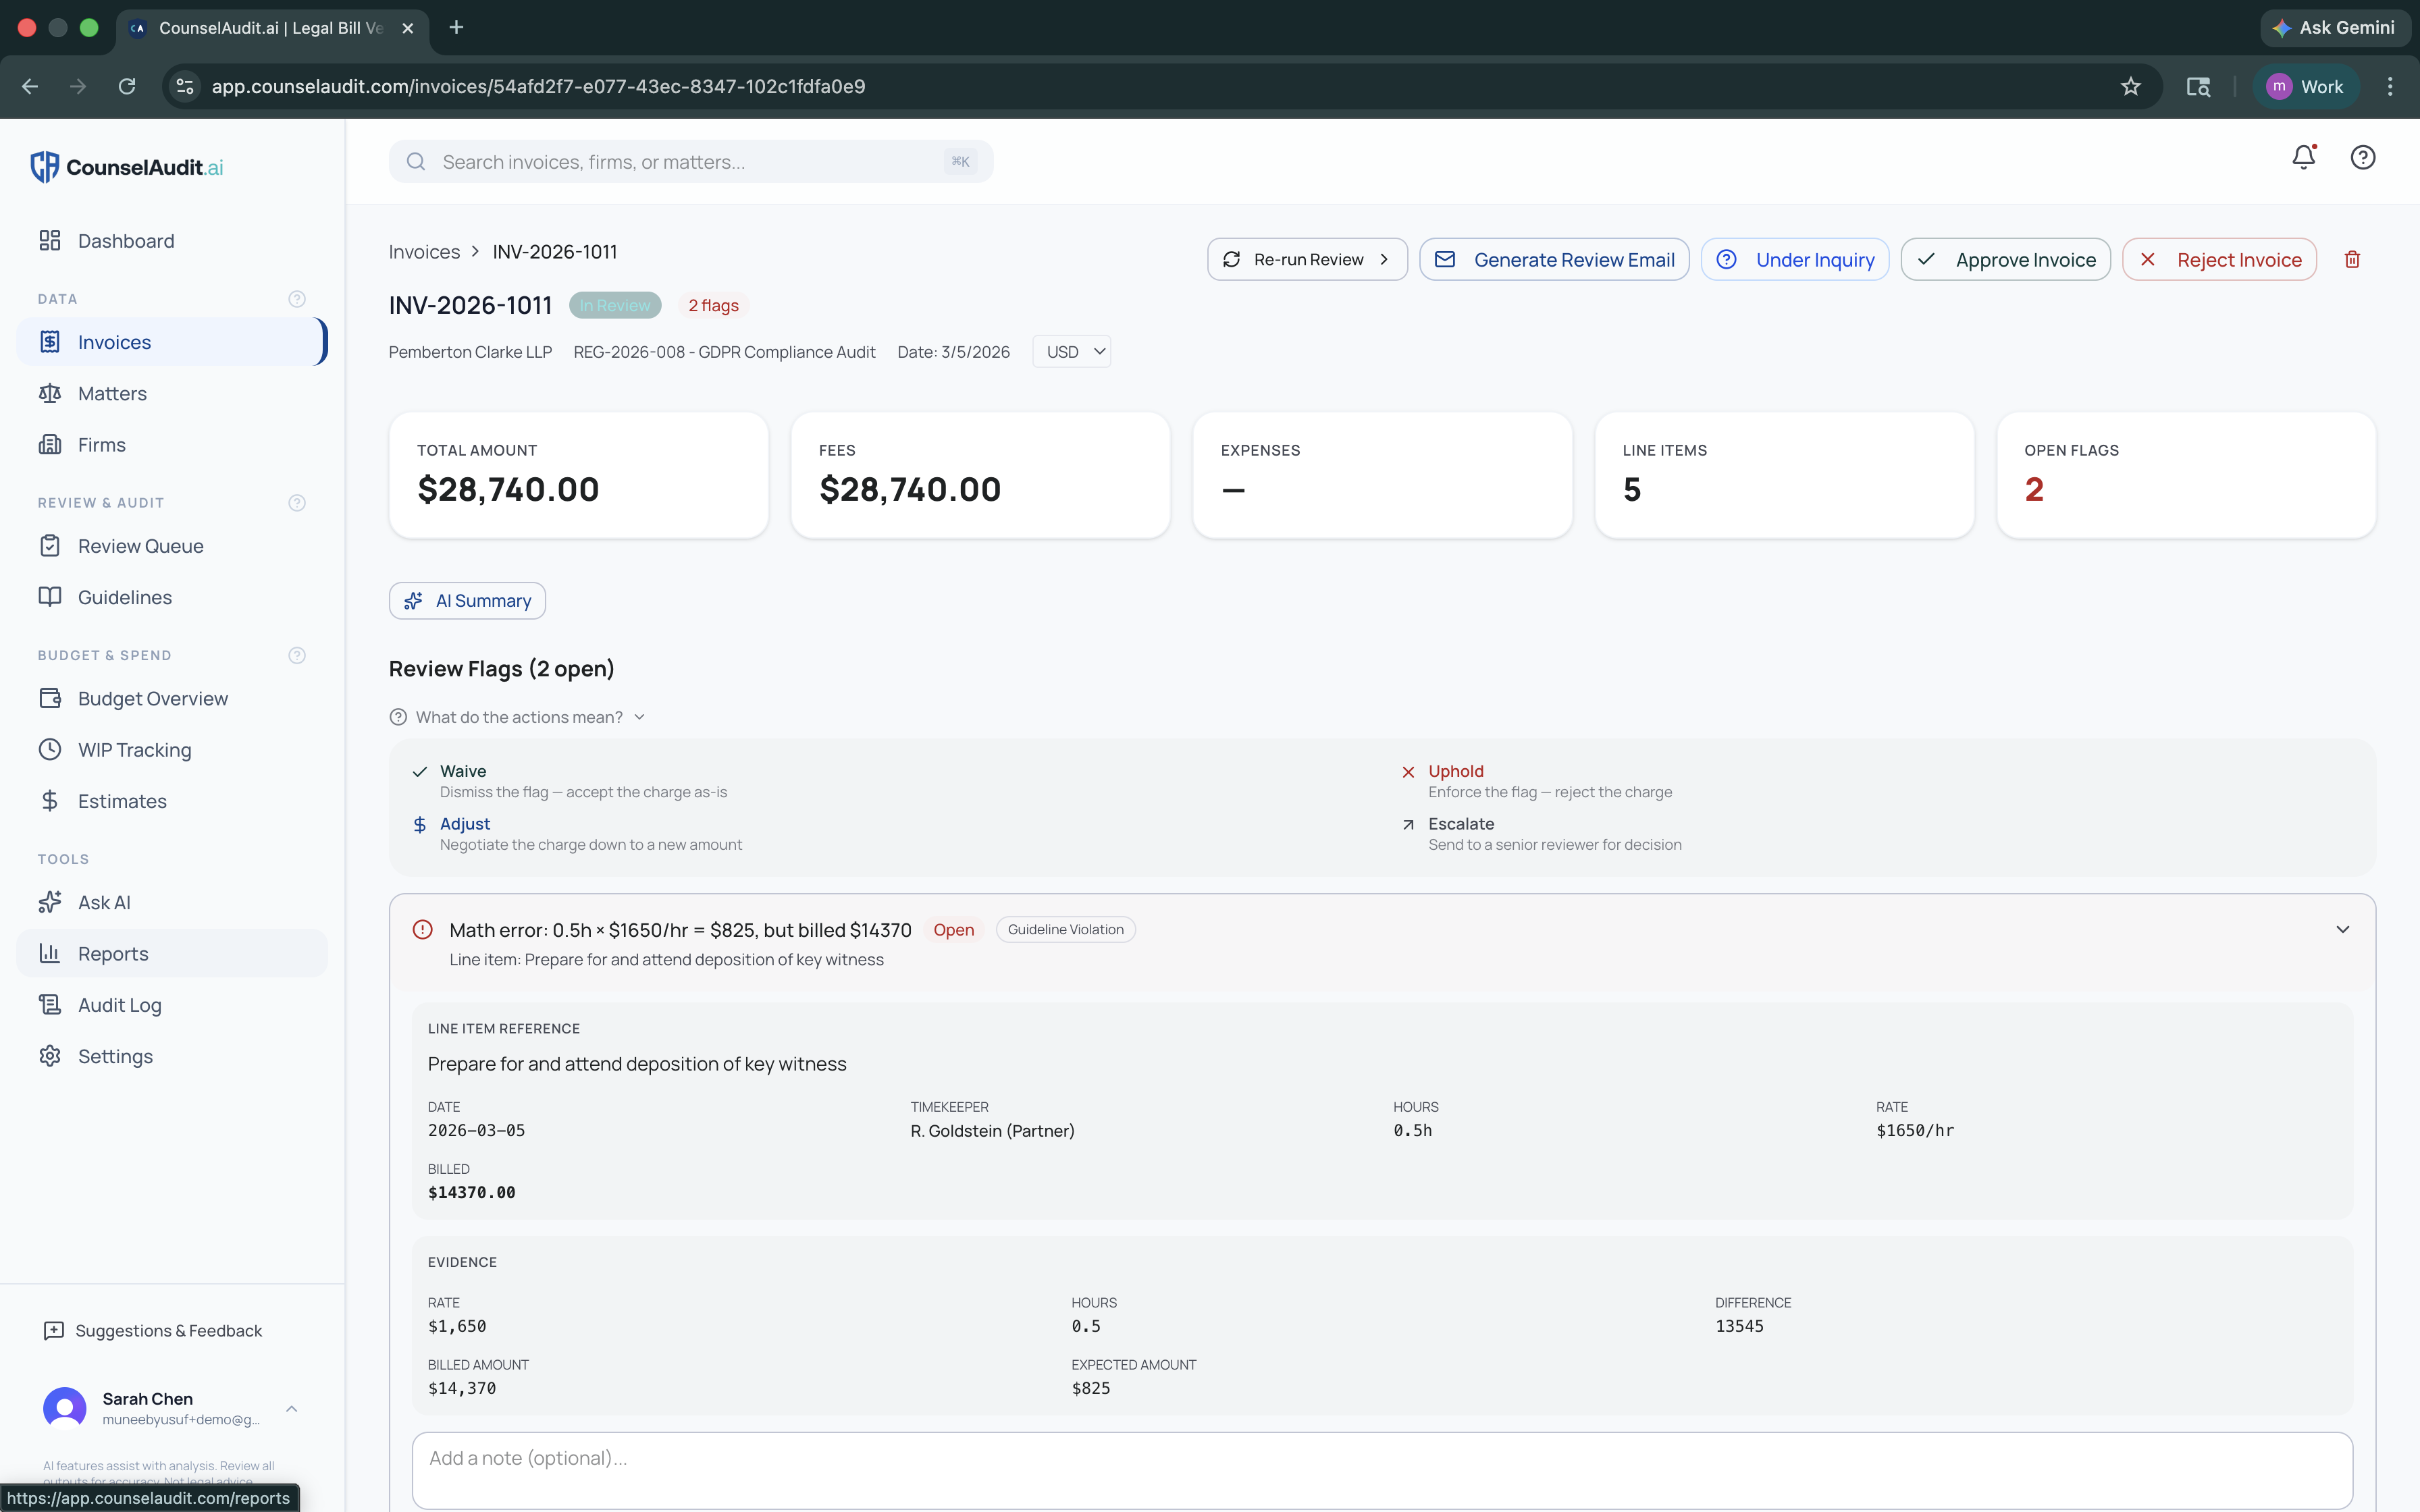Open Guidelines under Review & Audit
Screen dimensions: 2420x1512
pyautogui.click(x=124, y=597)
